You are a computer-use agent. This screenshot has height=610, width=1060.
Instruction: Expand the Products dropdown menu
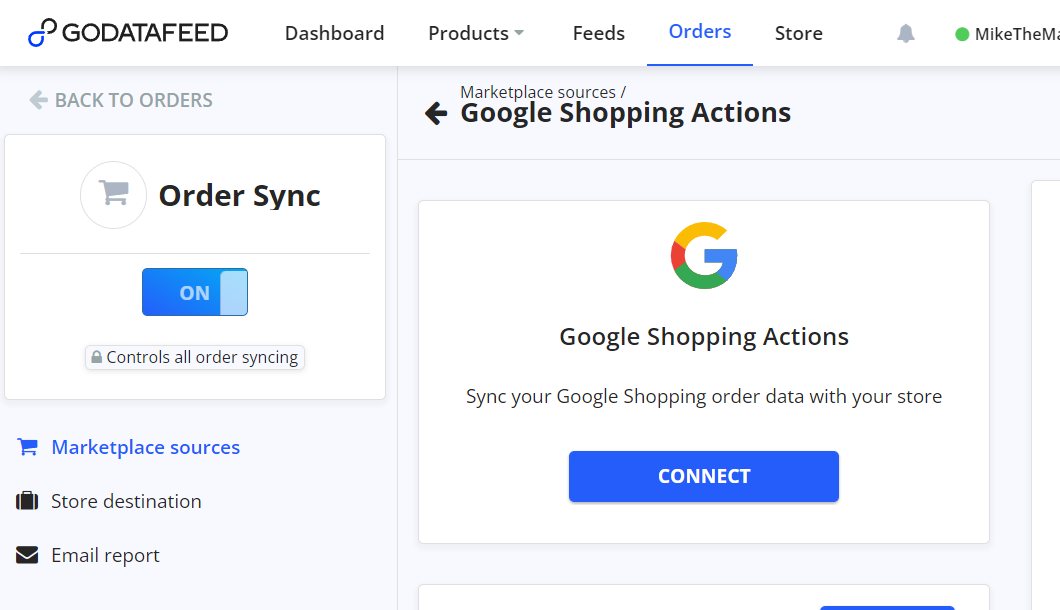476,33
